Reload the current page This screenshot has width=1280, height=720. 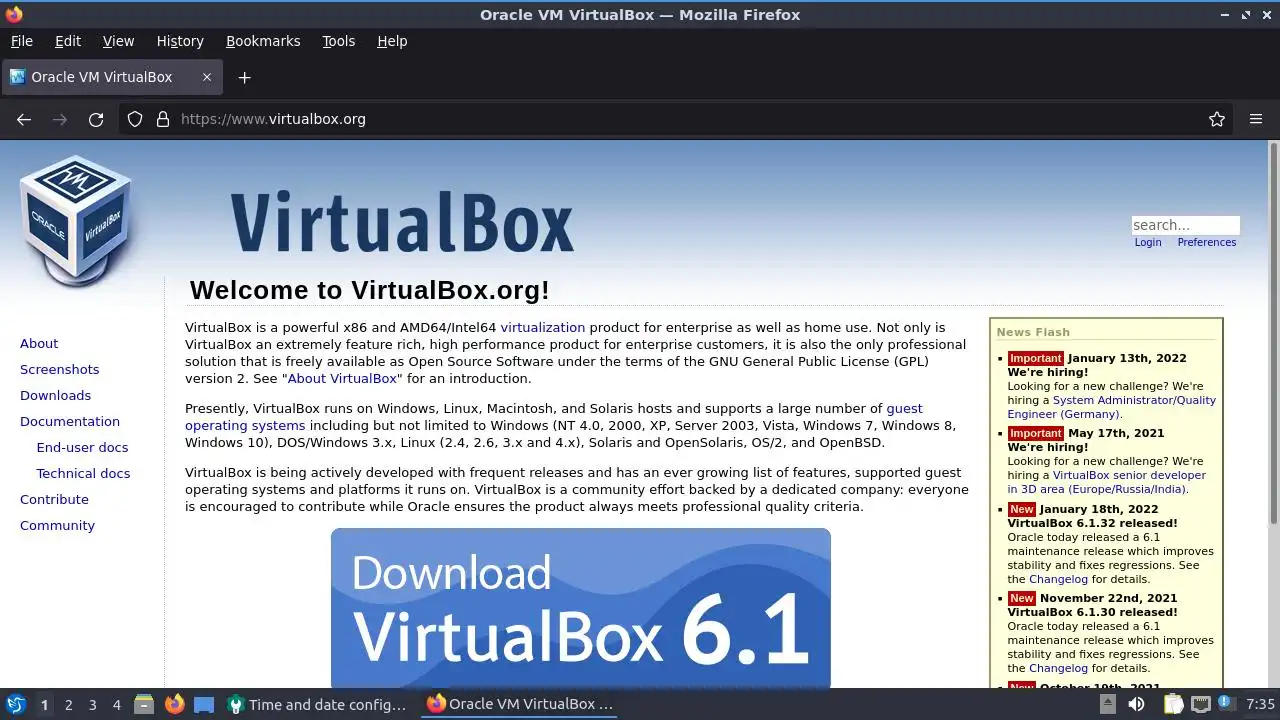[96, 119]
